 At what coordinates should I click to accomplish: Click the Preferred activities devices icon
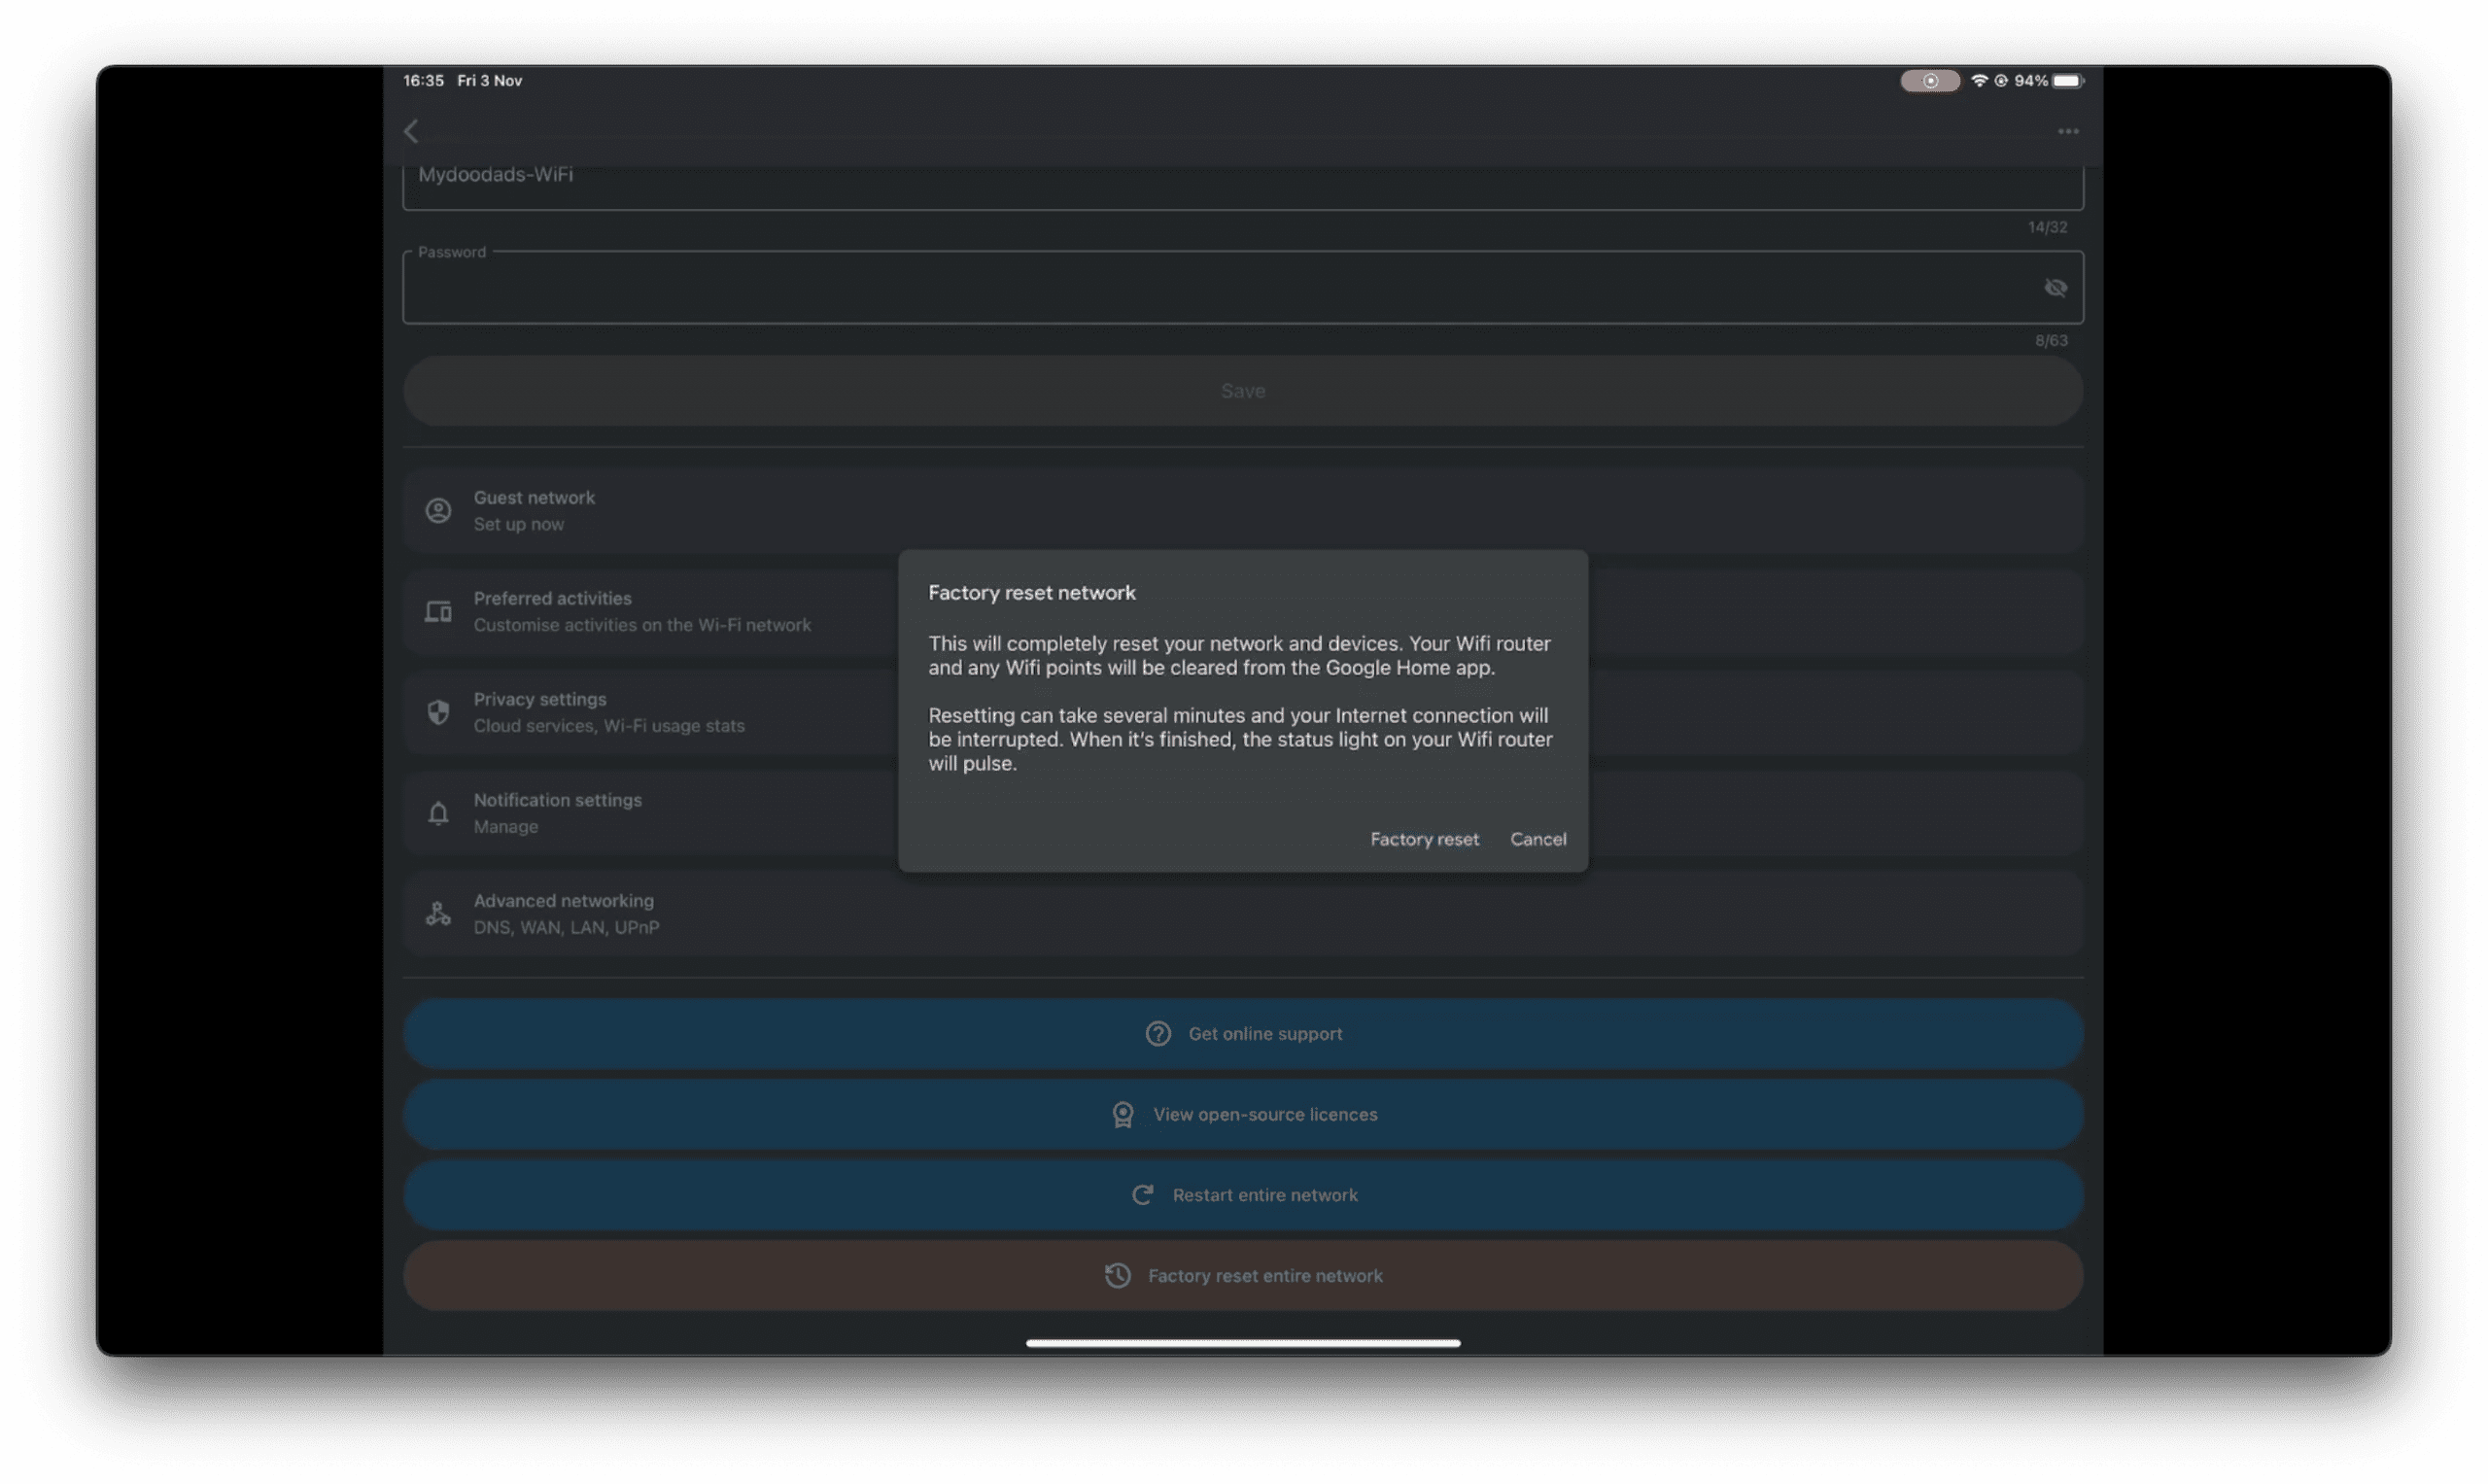(438, 611)
